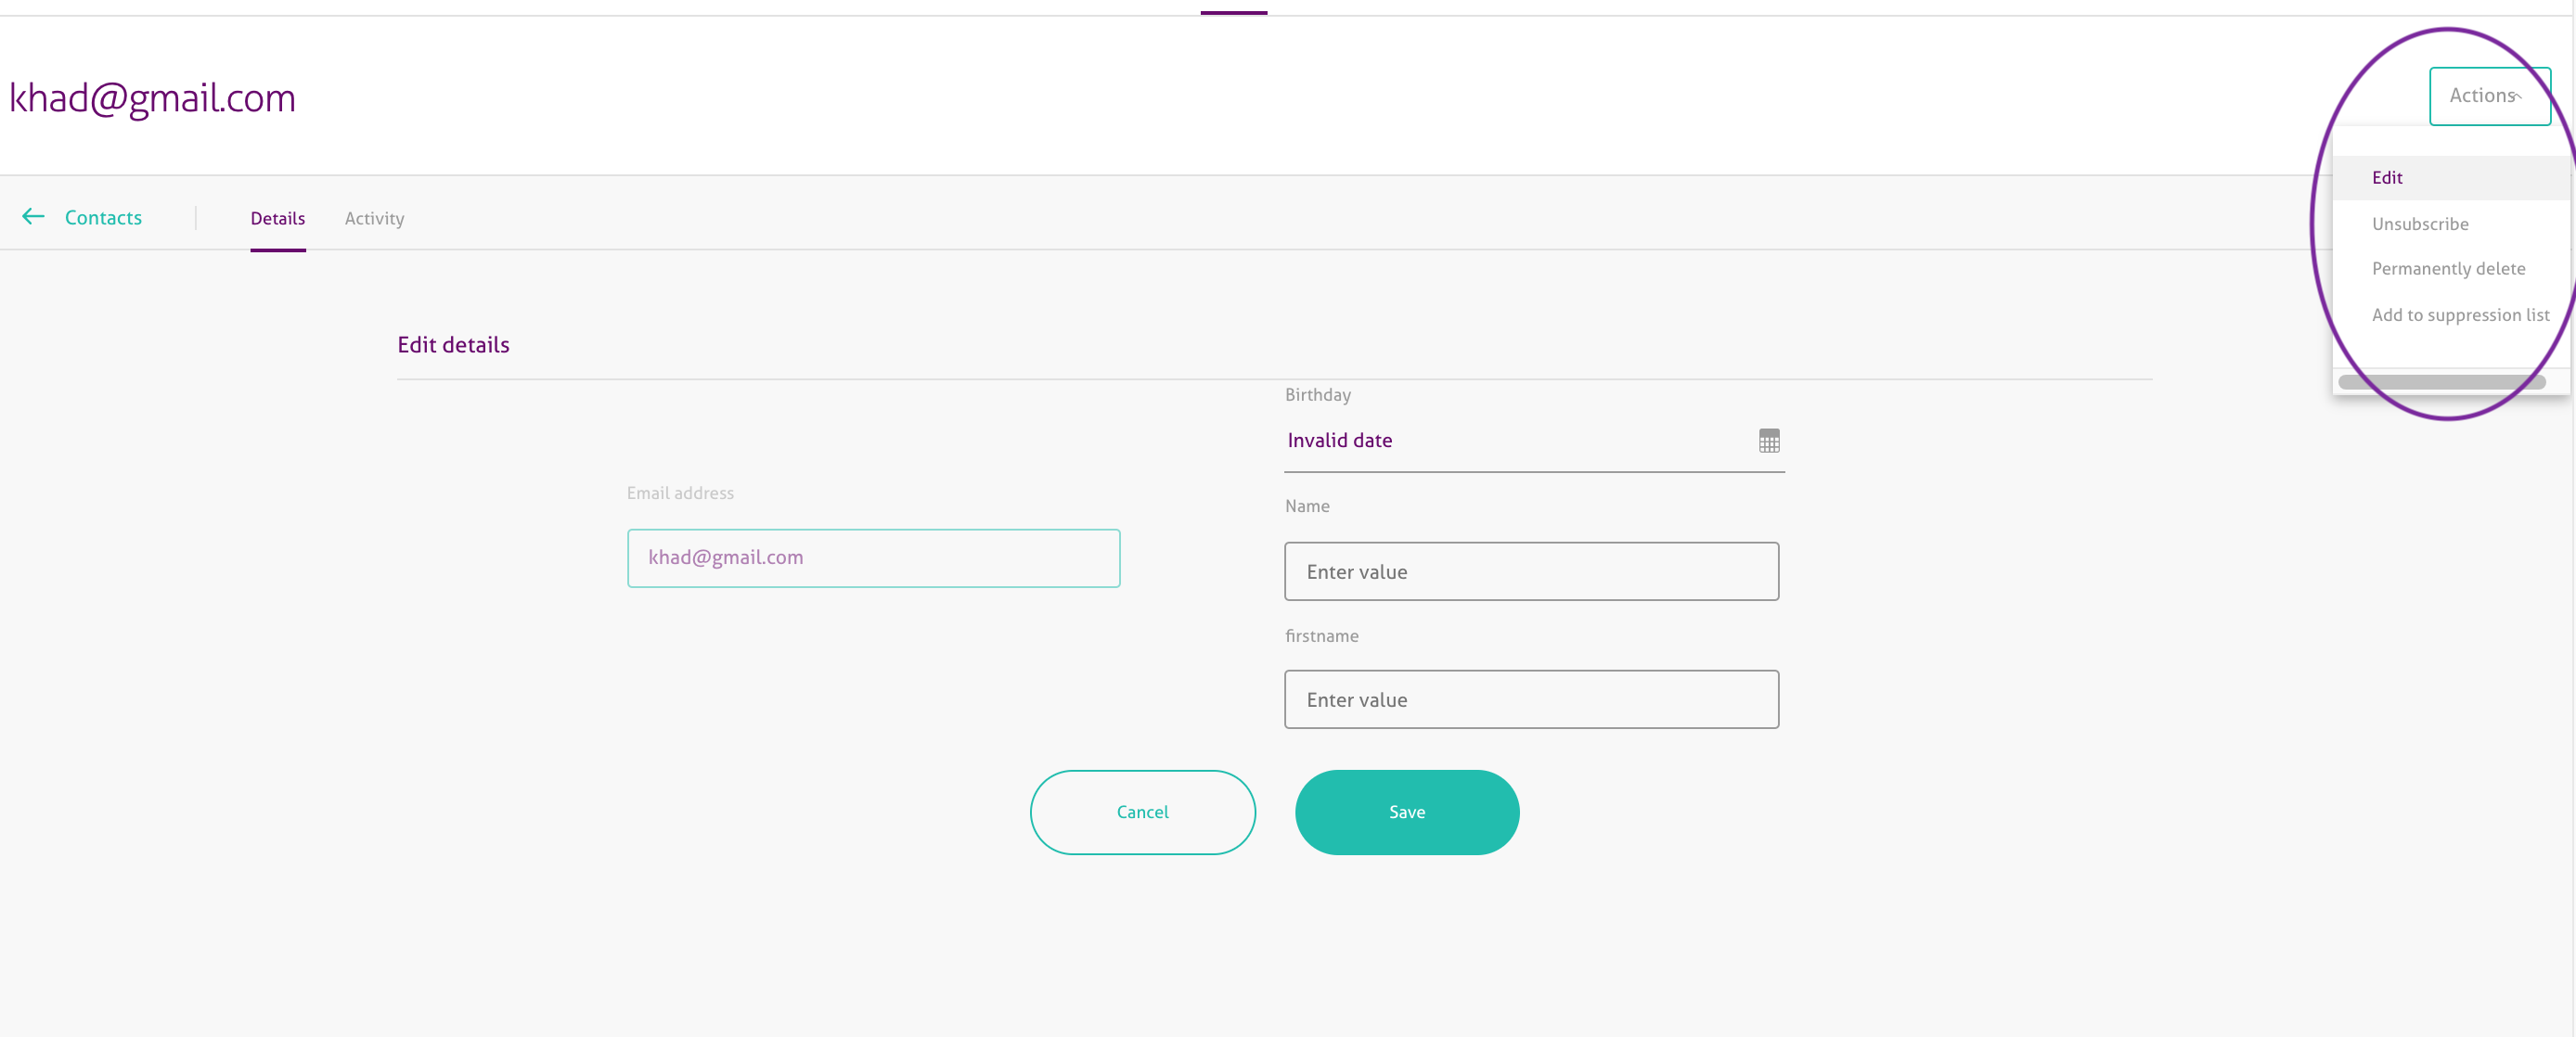Click the back arrow beside Contacts

point(33,217)
